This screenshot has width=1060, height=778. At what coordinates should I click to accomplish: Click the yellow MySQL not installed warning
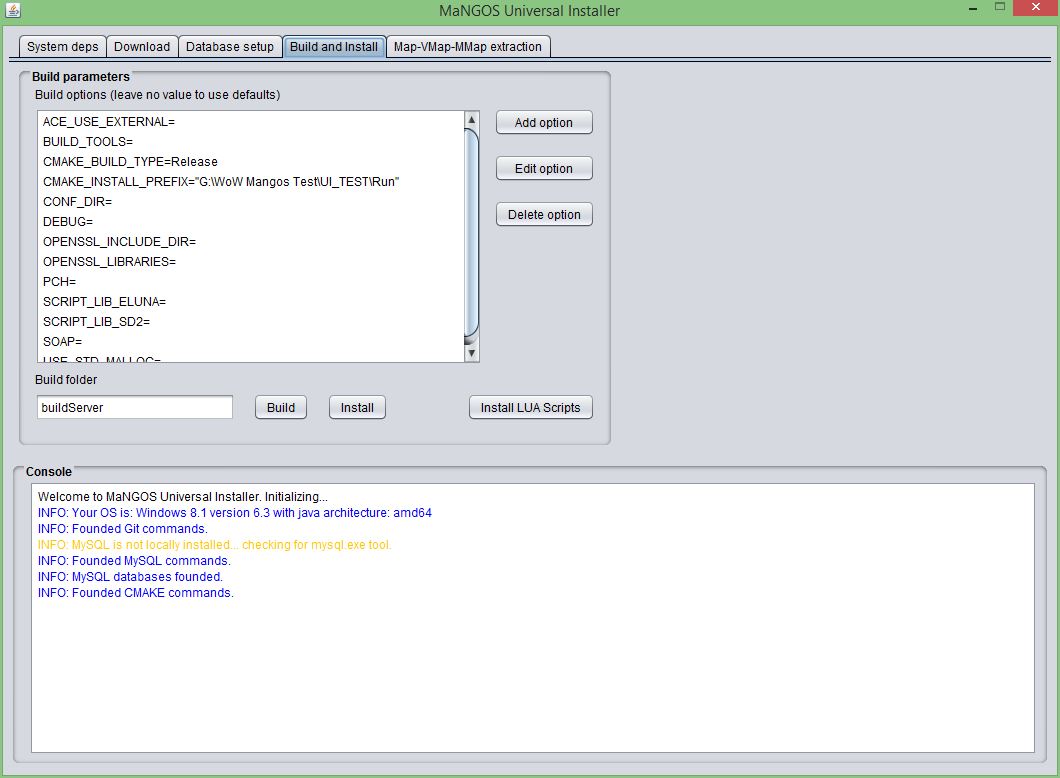(x=214, y=545)
